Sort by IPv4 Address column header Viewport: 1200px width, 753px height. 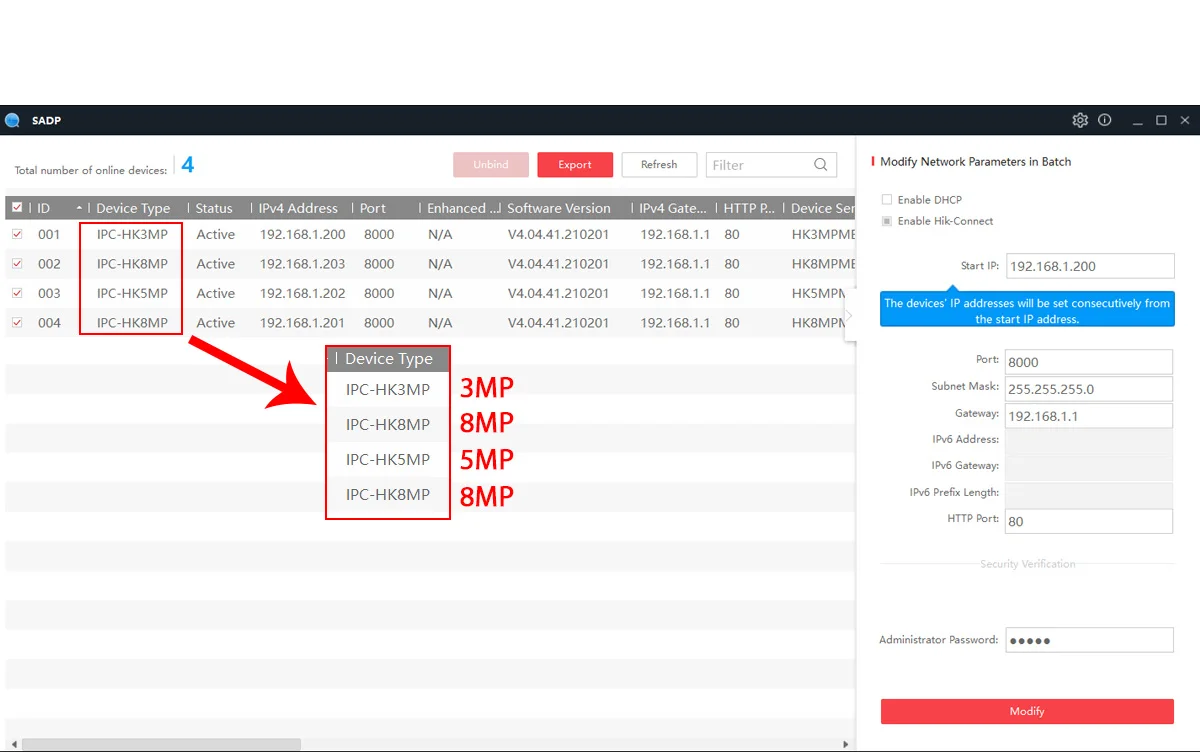[x=300, y=208]
